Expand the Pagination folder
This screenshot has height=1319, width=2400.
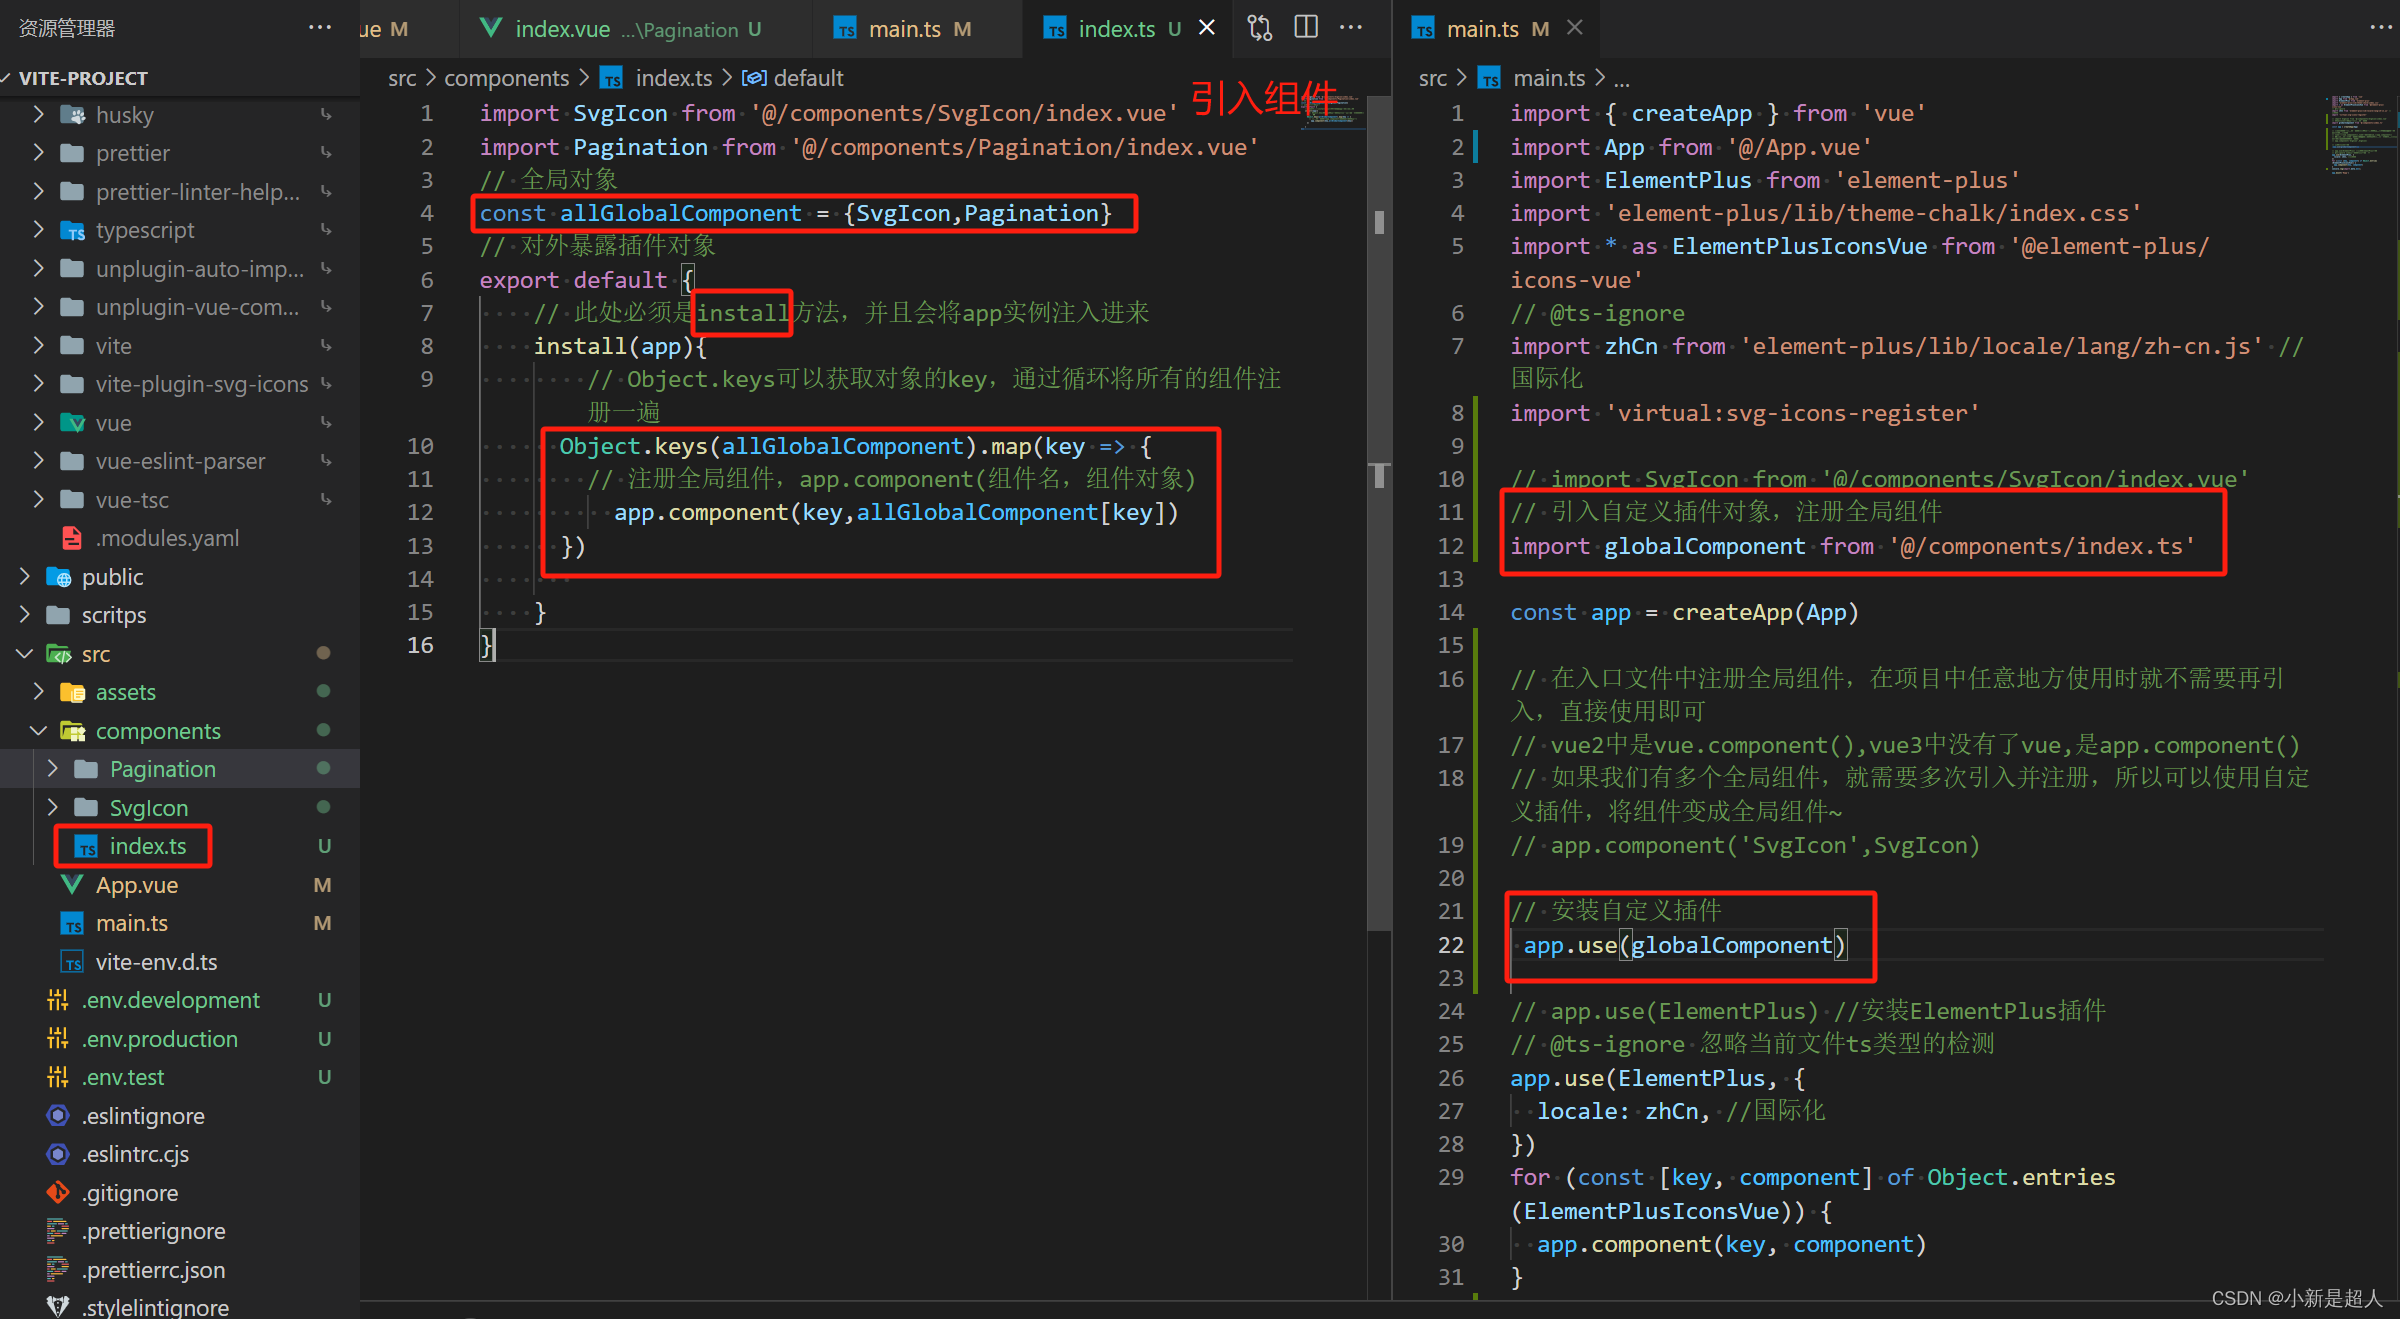(x=162, y=769)
